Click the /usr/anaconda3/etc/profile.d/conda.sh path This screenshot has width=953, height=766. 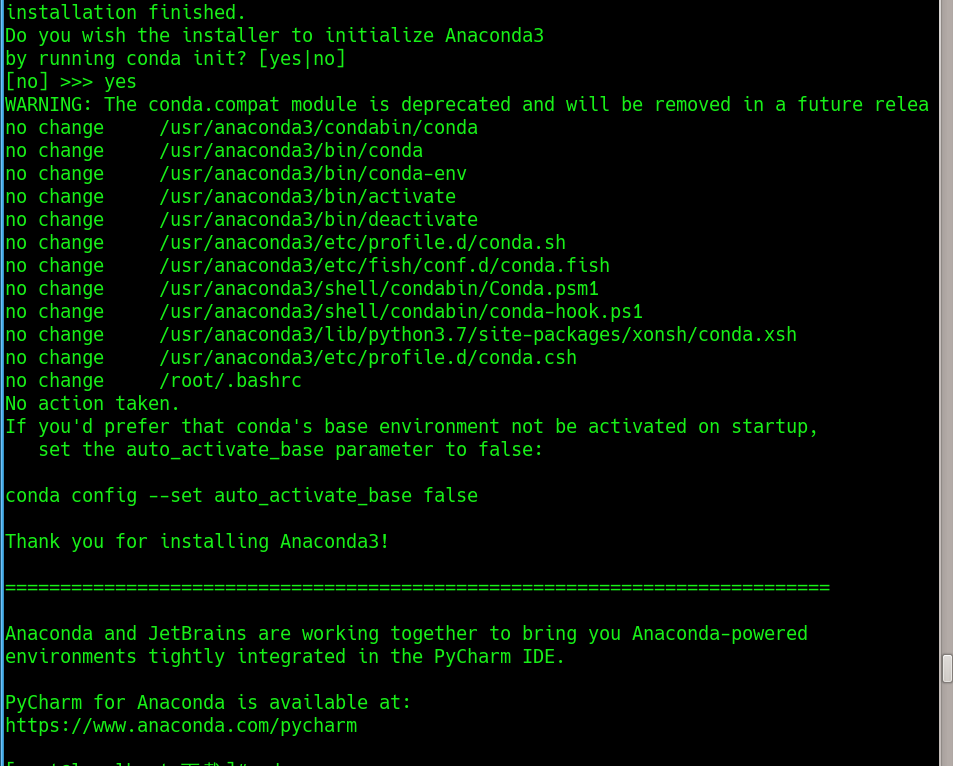362,243
